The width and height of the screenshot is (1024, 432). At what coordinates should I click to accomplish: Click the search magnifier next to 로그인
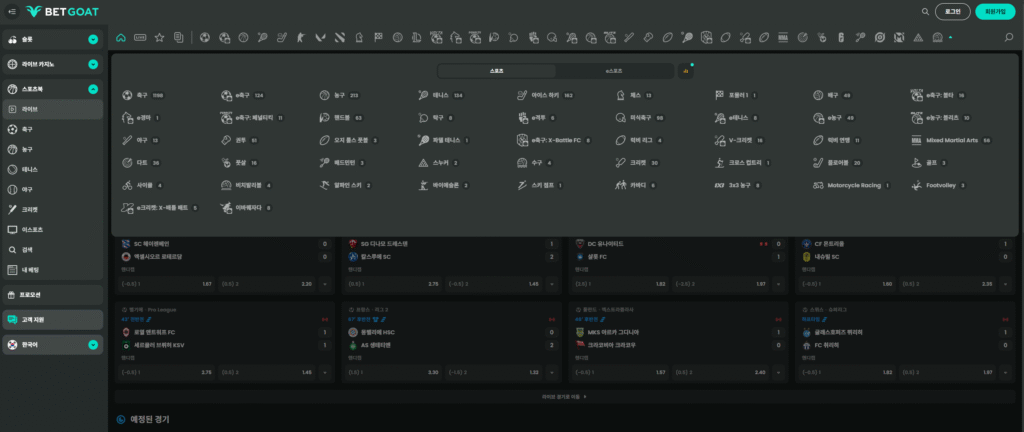[925, 12]
